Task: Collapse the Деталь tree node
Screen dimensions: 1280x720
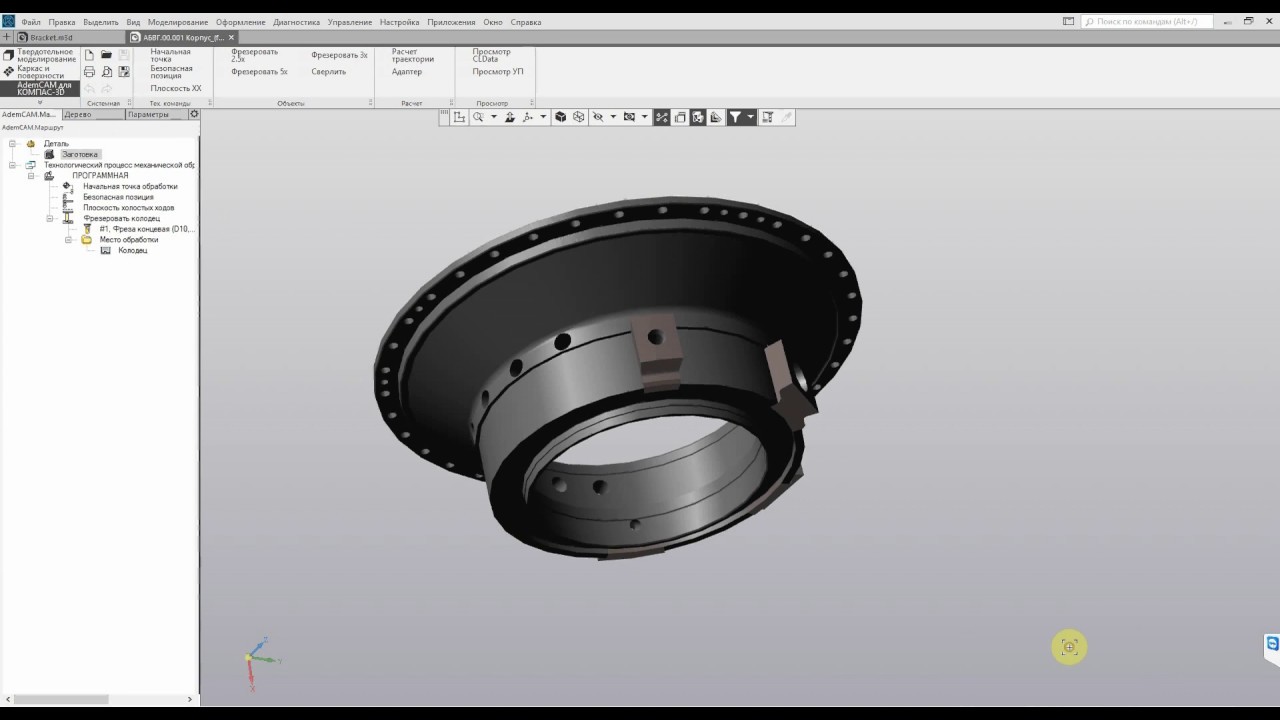Action: click(x=13, y=144)
